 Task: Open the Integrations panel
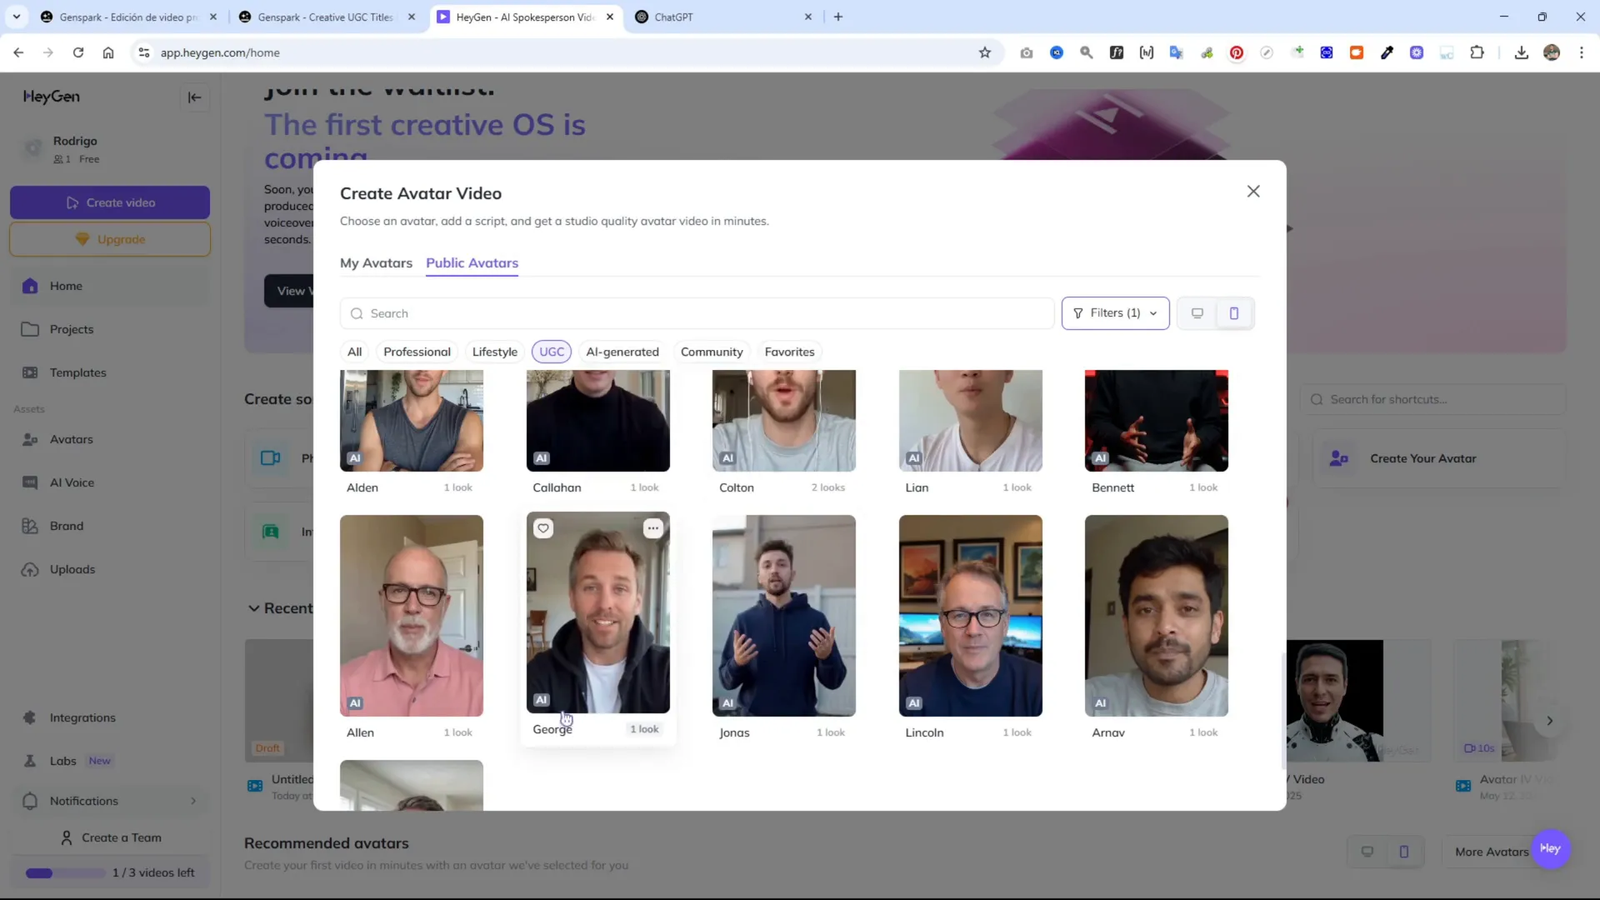click(x=82, y=717)
